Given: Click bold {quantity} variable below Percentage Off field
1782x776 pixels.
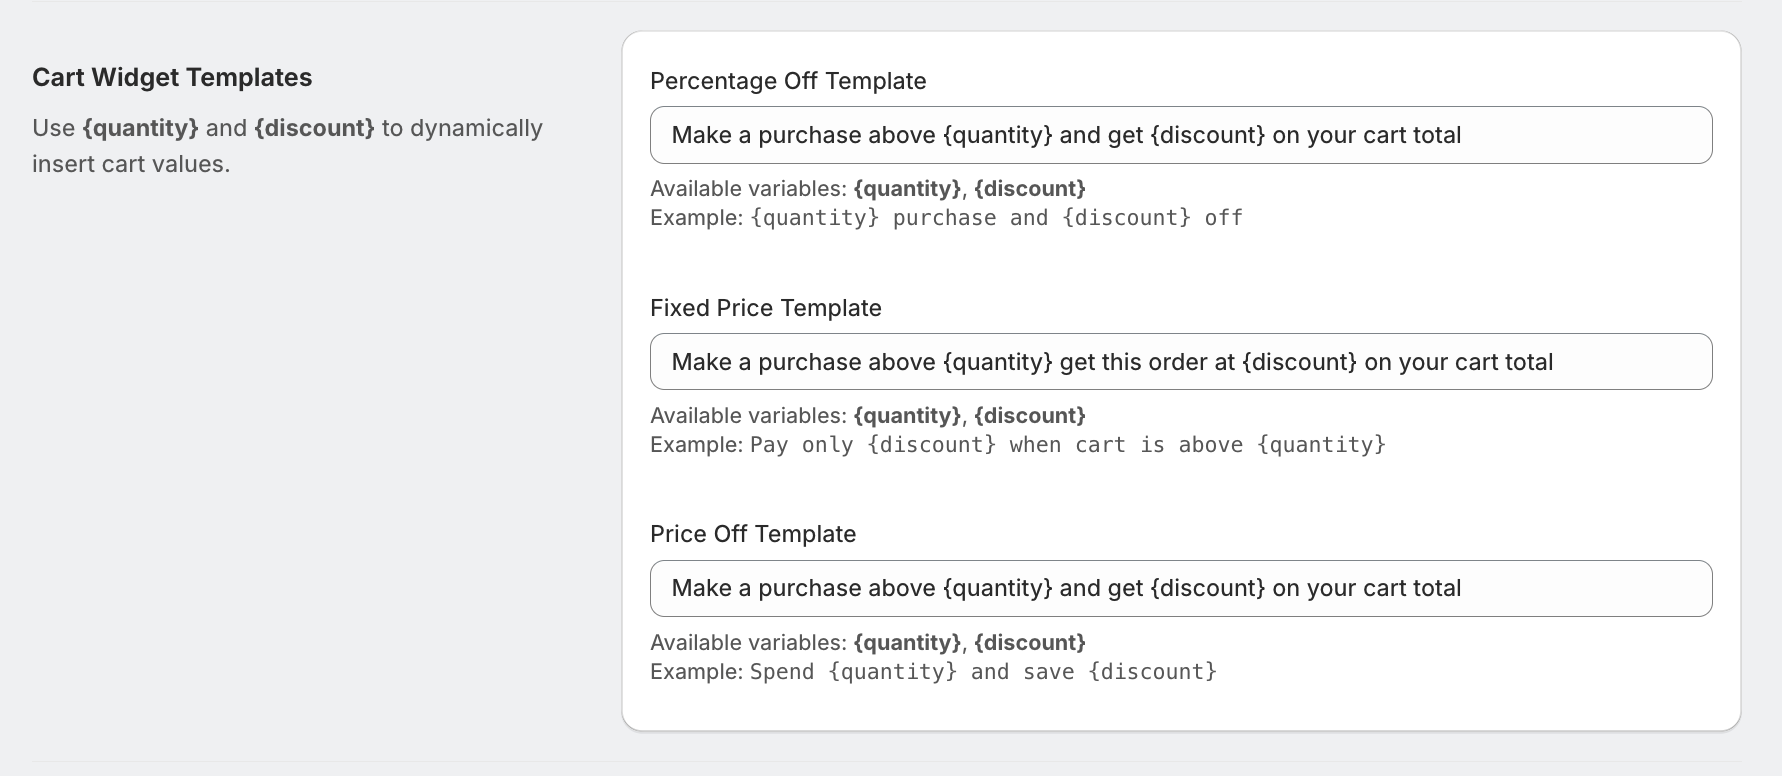Looking at the screenshot, I should (907, 189).
